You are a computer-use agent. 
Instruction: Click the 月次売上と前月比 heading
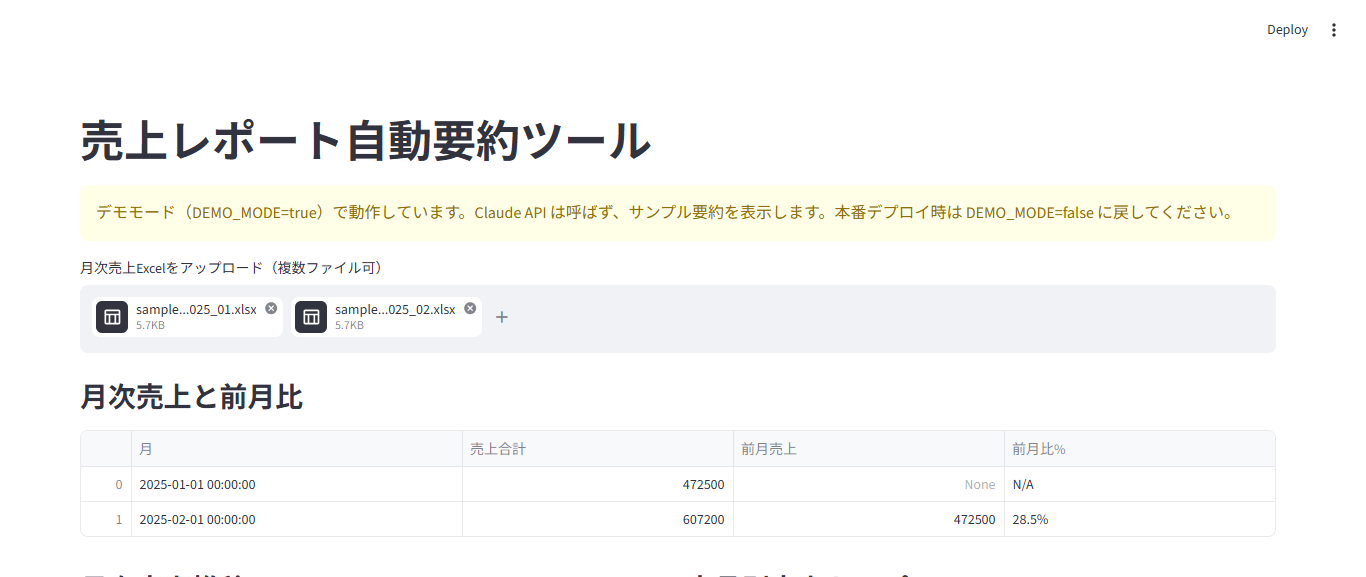click(x=192, y=397)
